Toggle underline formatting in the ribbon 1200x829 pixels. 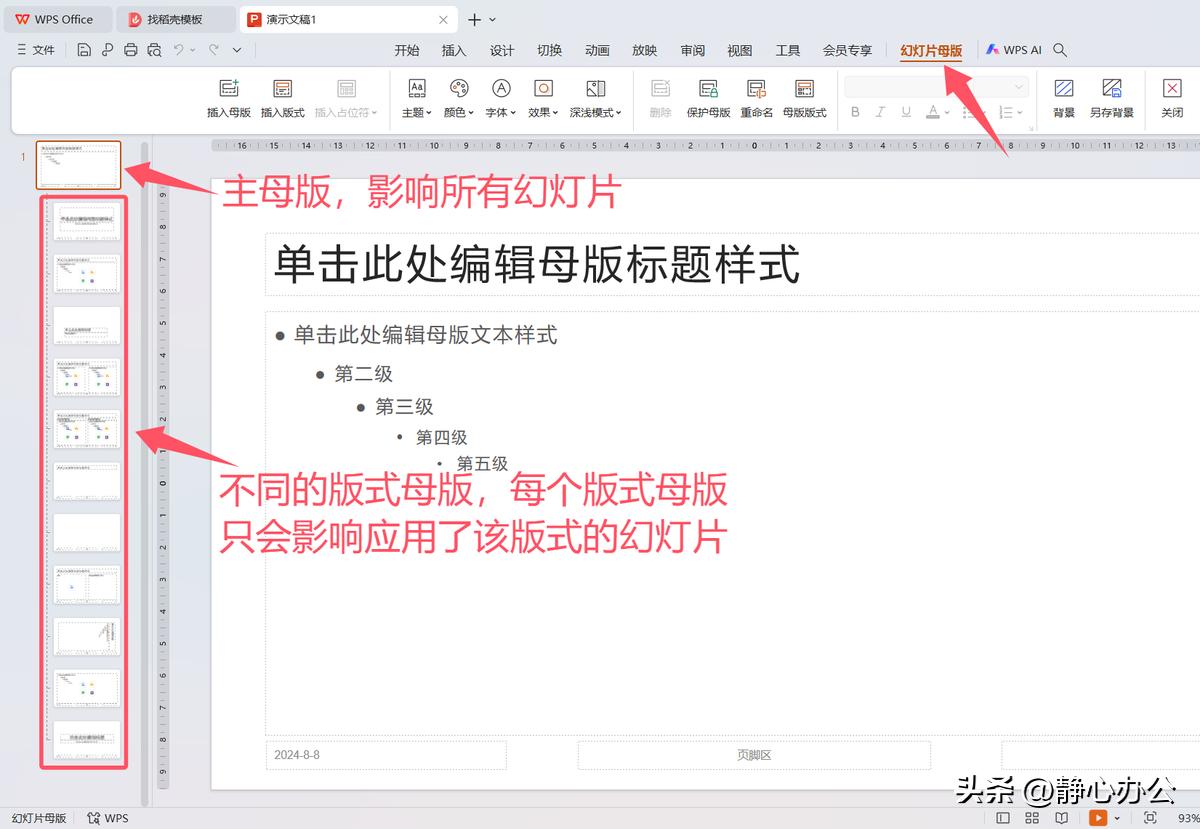tap(905, 112)
